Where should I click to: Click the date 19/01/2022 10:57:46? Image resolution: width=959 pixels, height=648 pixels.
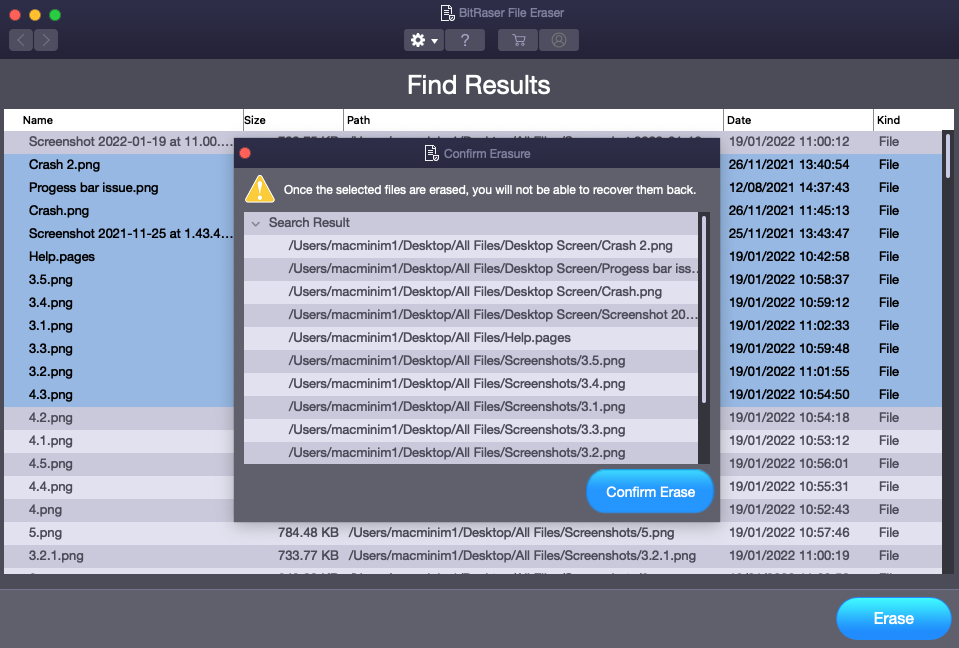(x=789, y=533)
